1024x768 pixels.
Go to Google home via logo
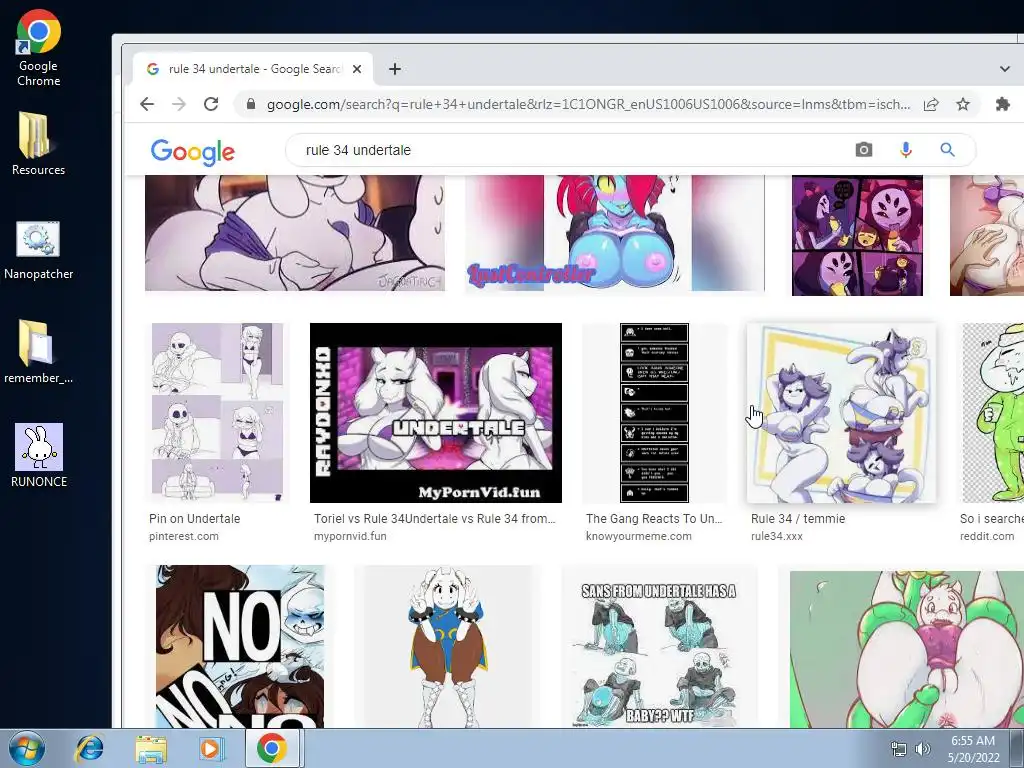coord(193,152)
